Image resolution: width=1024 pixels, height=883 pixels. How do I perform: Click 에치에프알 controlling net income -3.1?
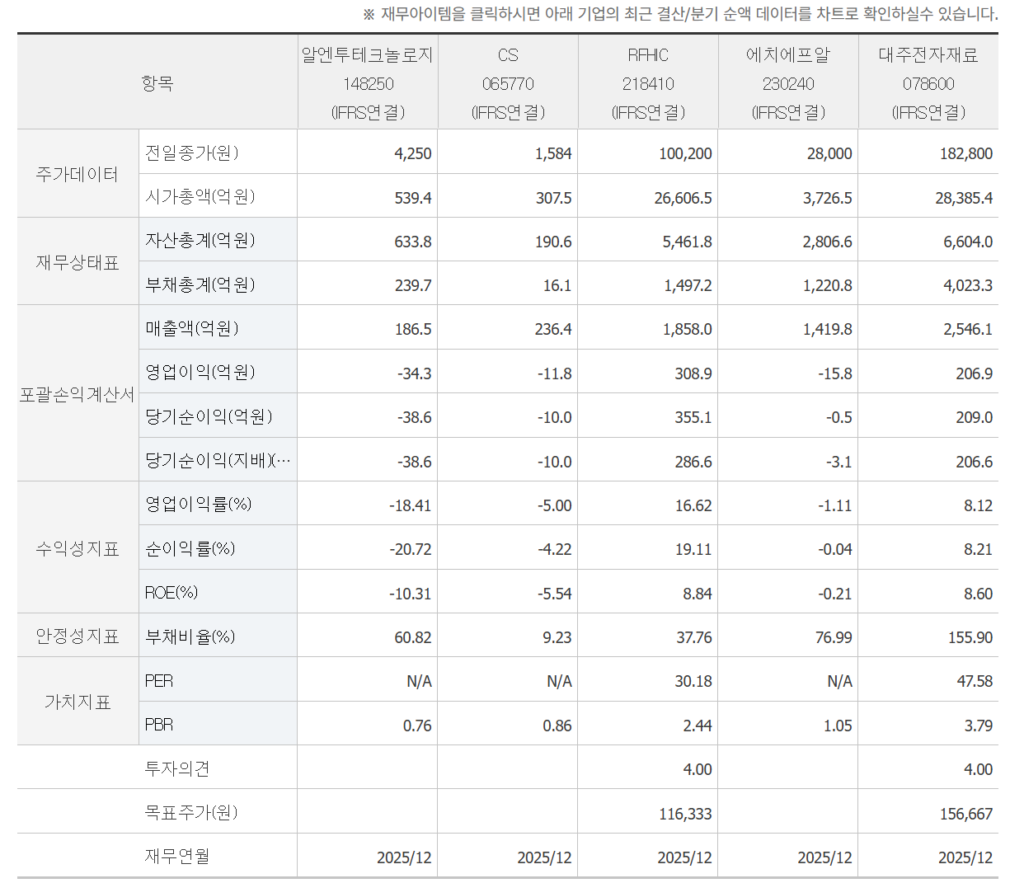839,462
